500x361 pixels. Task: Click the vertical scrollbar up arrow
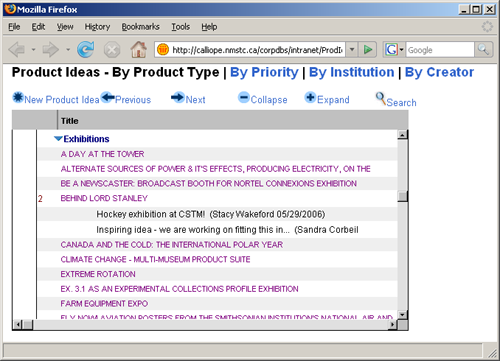click(403, 135)
